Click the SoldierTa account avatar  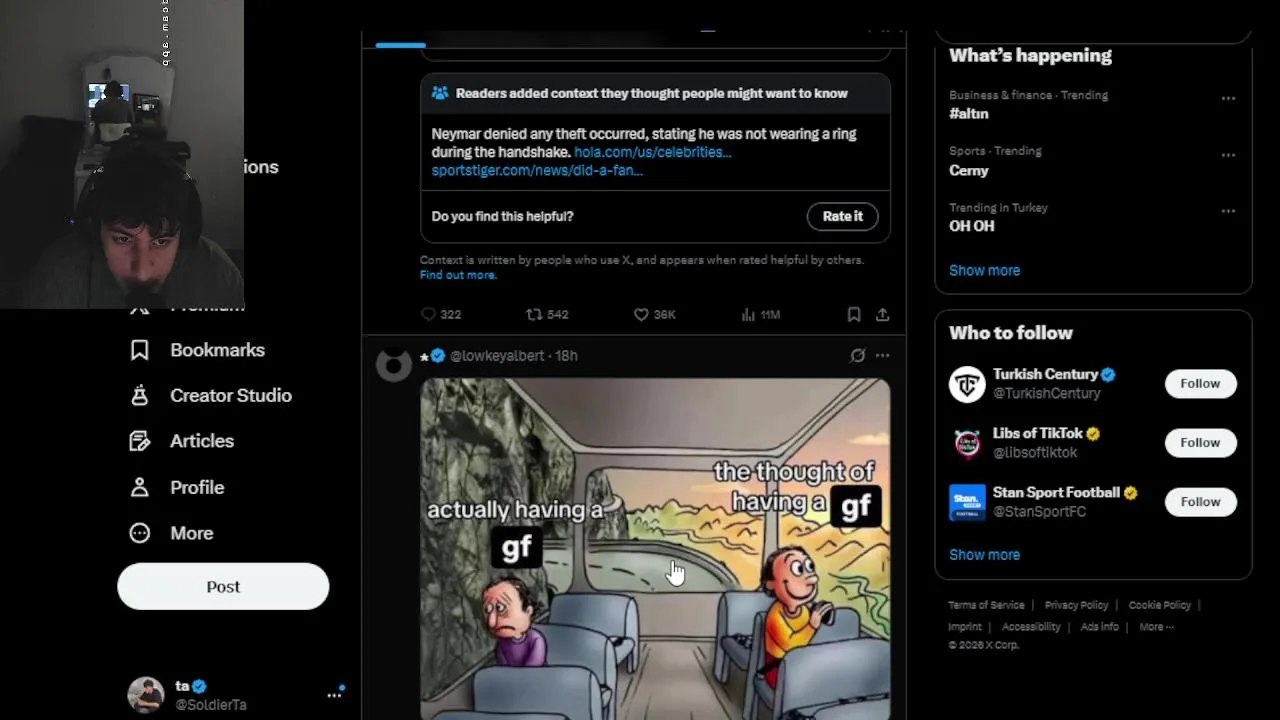click(x=146, y=695)
